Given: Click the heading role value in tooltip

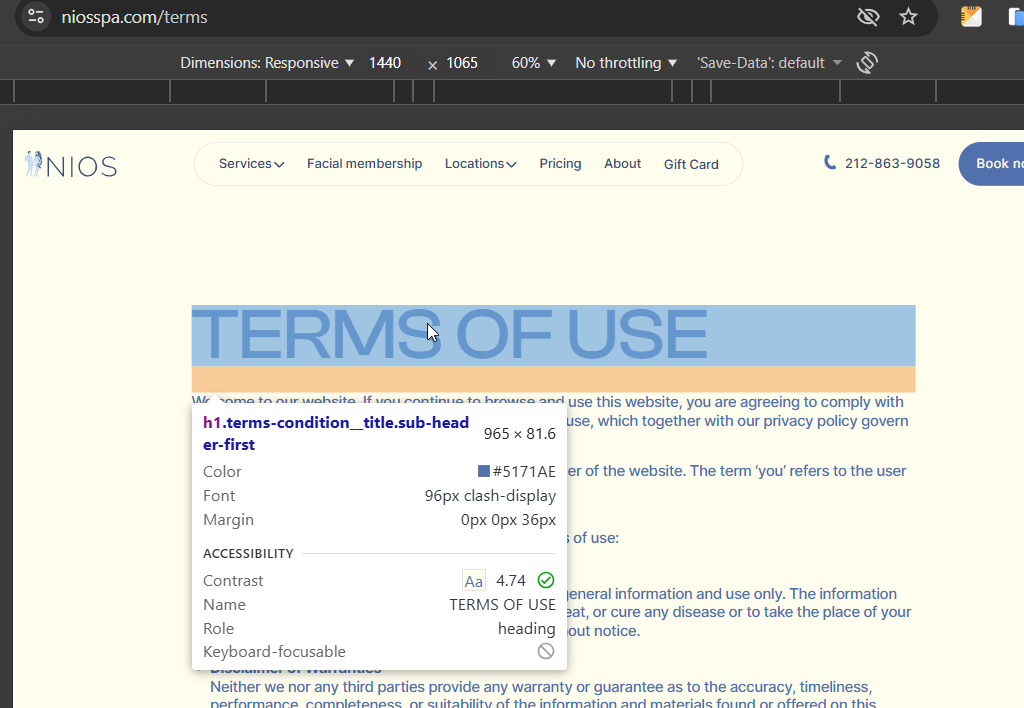Looking at the screenshot, I should coord(526,628).
